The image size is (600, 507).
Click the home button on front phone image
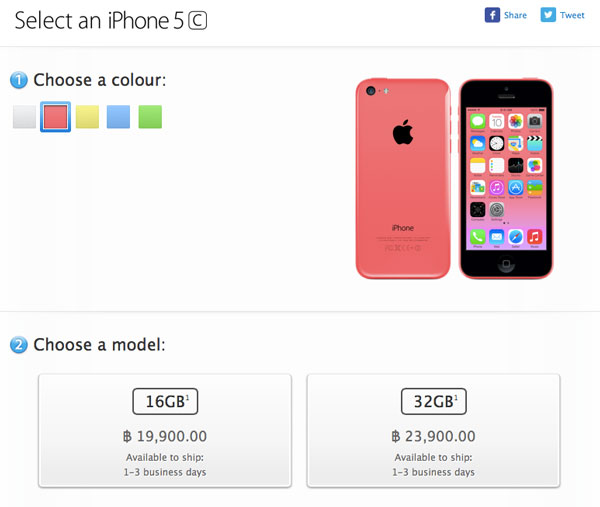pyautogui.click(x=506, y=264)
